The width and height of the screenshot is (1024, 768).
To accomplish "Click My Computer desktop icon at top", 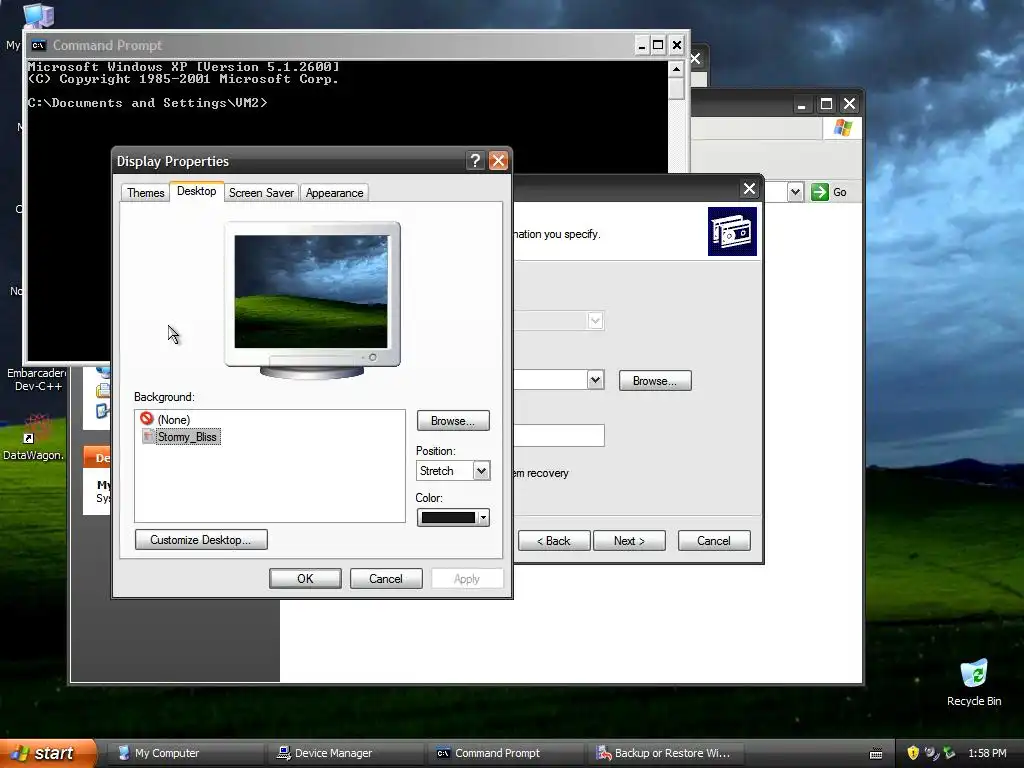I will [39, 15].
